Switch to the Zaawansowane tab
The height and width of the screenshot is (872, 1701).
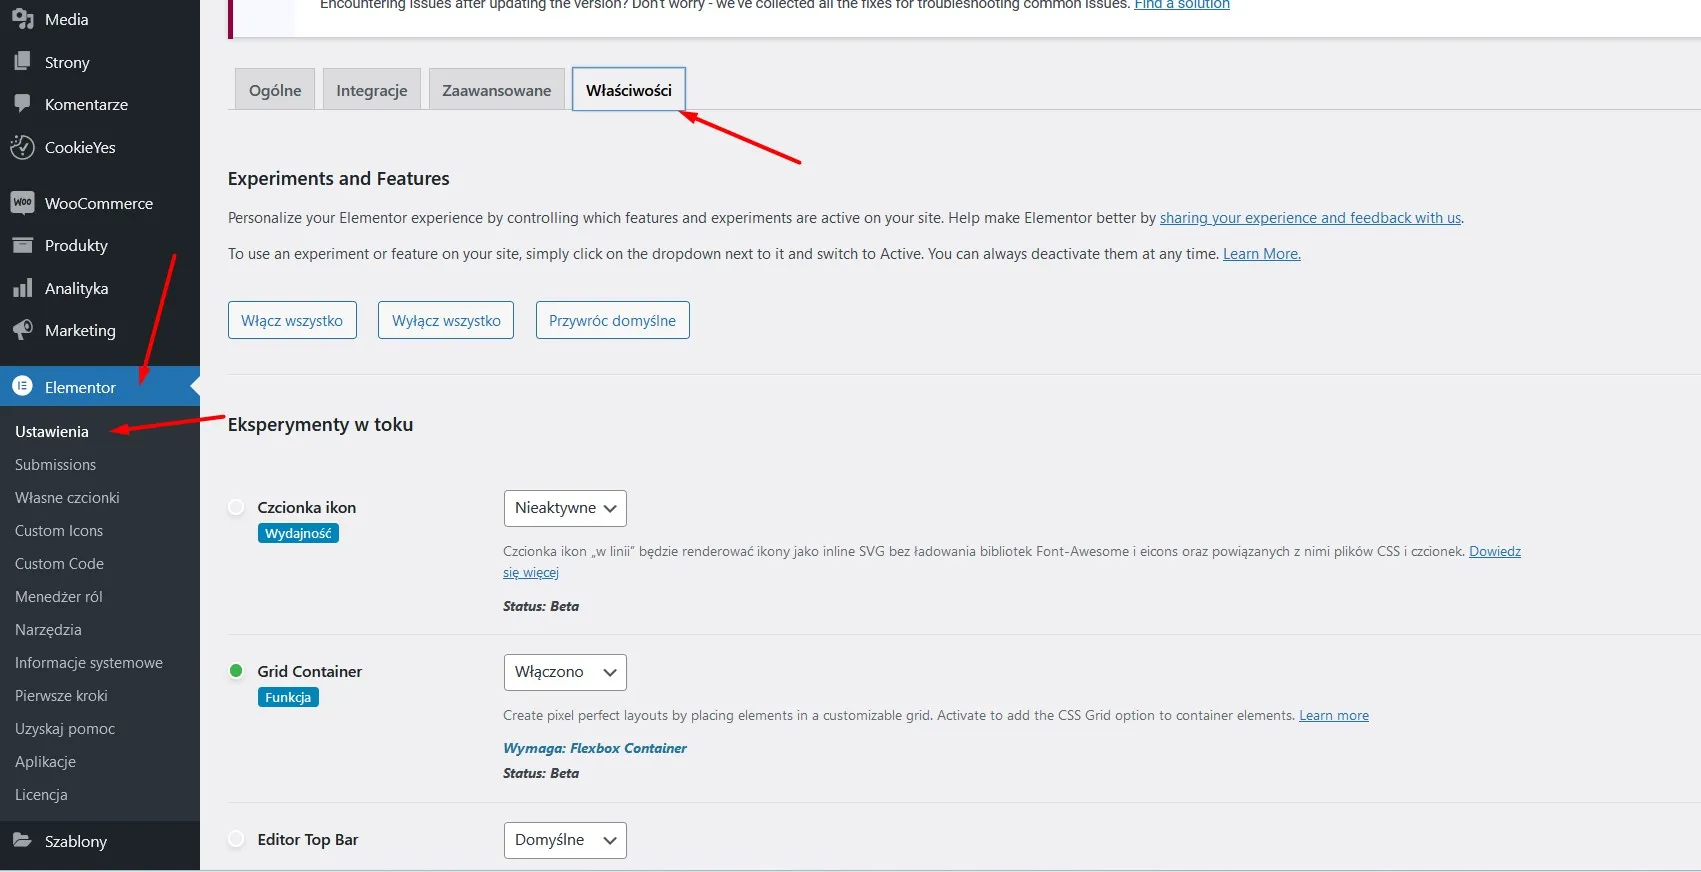pos(497,89)
